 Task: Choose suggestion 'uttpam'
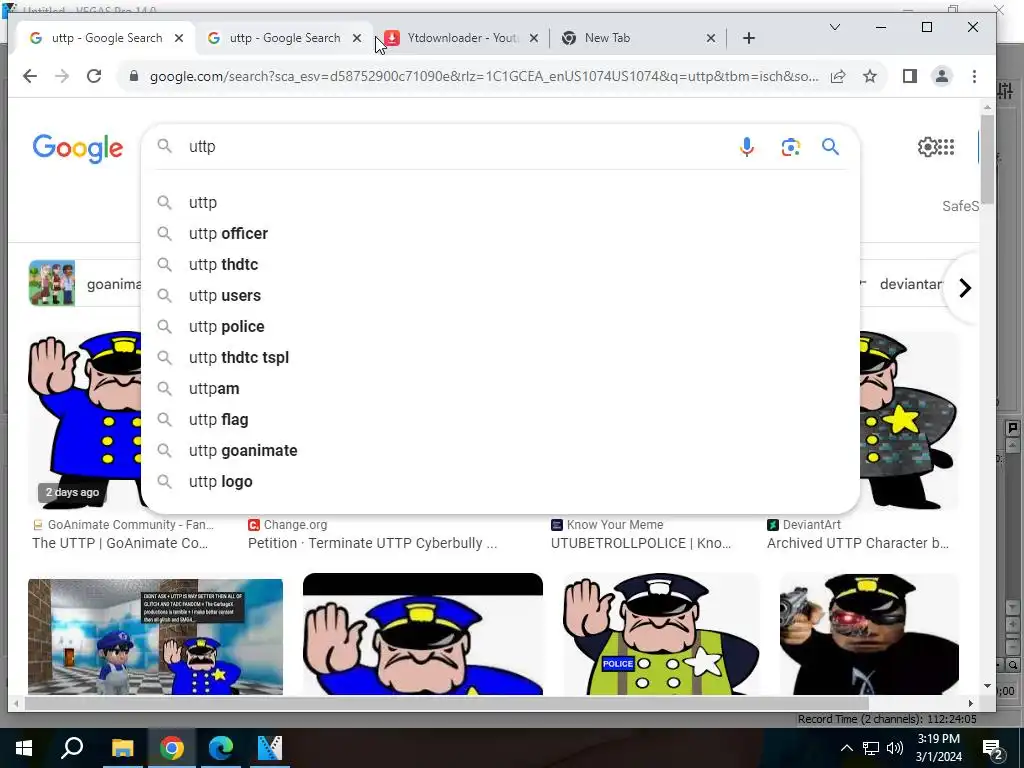[500, 389]
